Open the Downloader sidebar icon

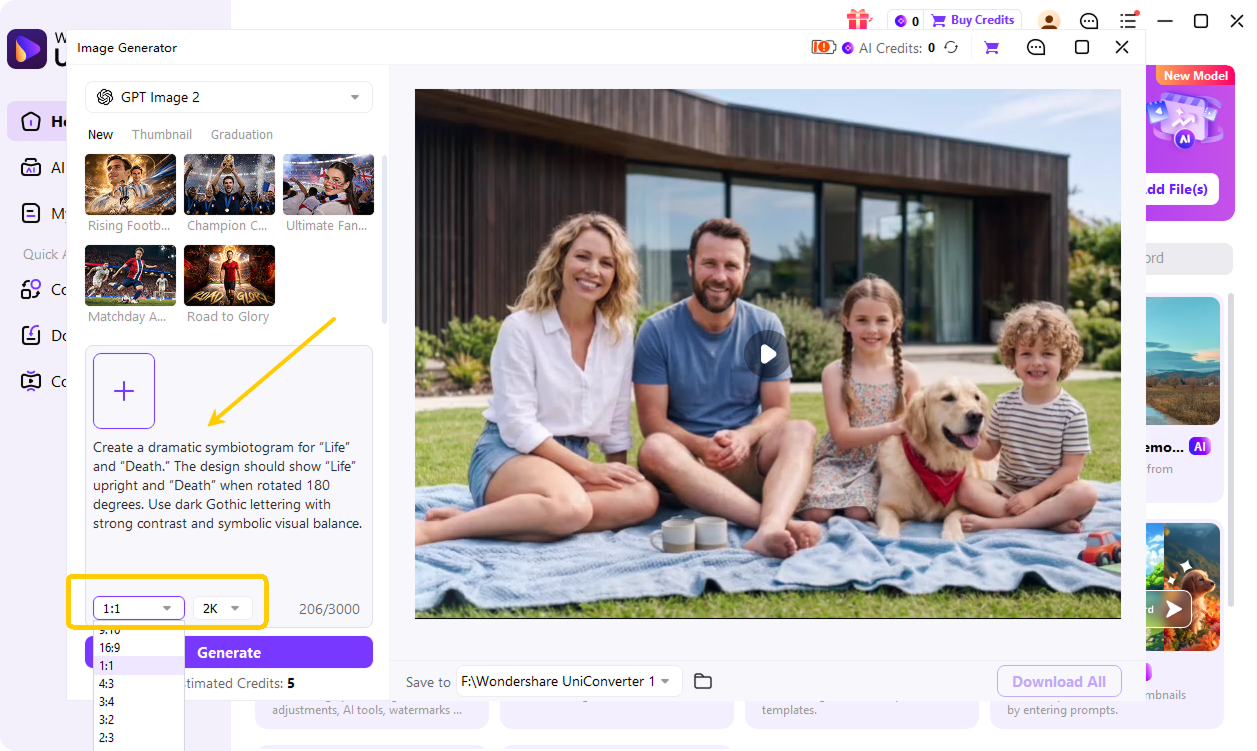(x=31, y=335)
